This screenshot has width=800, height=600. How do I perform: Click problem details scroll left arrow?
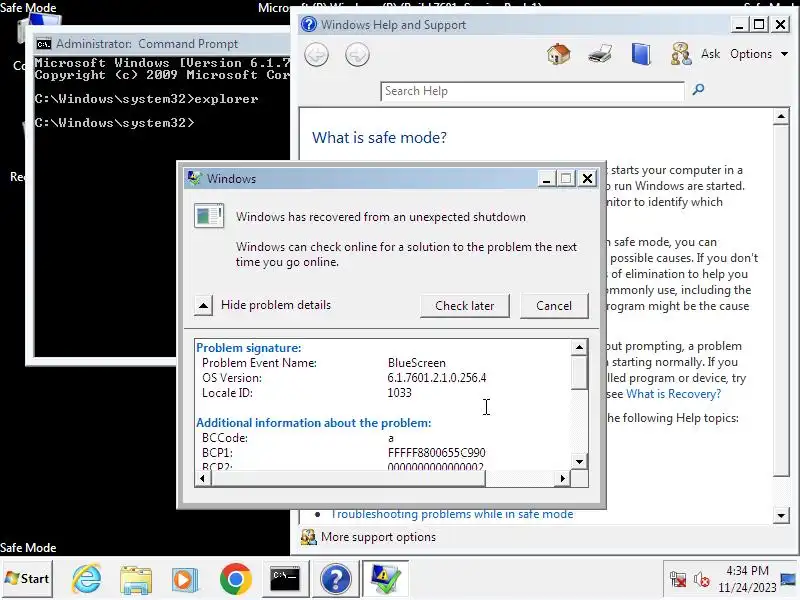pyautogui.click(x=203, y=479)
